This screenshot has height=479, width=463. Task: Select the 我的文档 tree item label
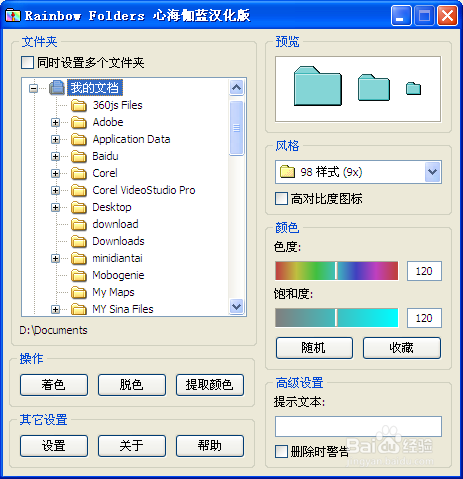coord(95,88)
